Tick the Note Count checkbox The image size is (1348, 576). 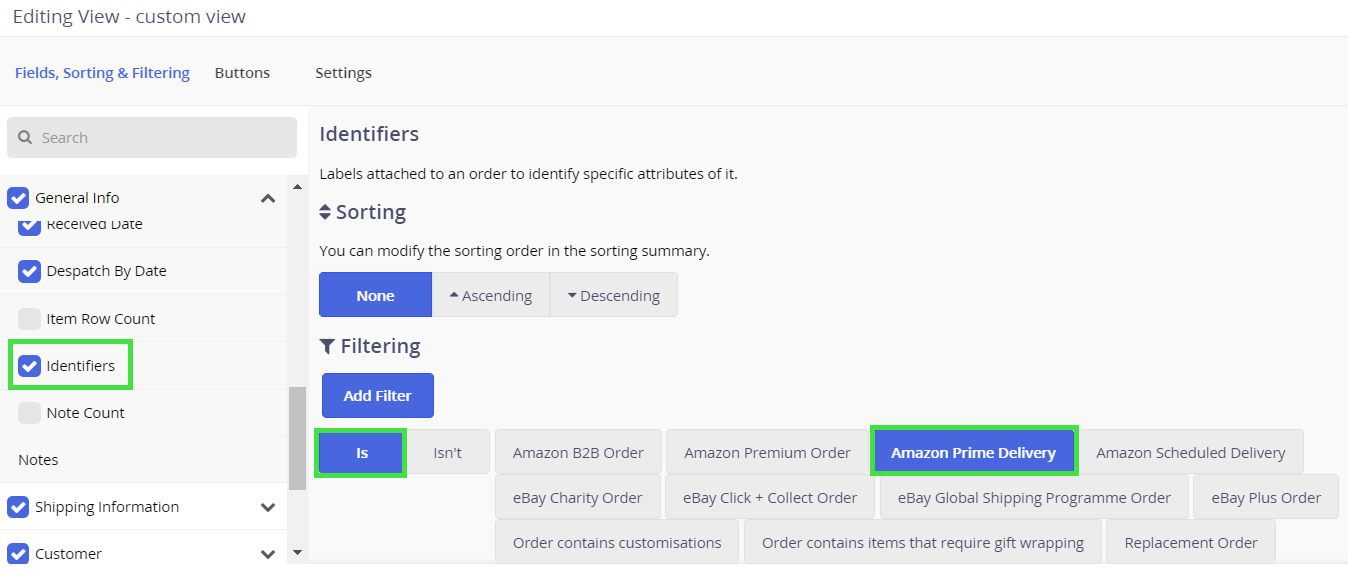30,413
